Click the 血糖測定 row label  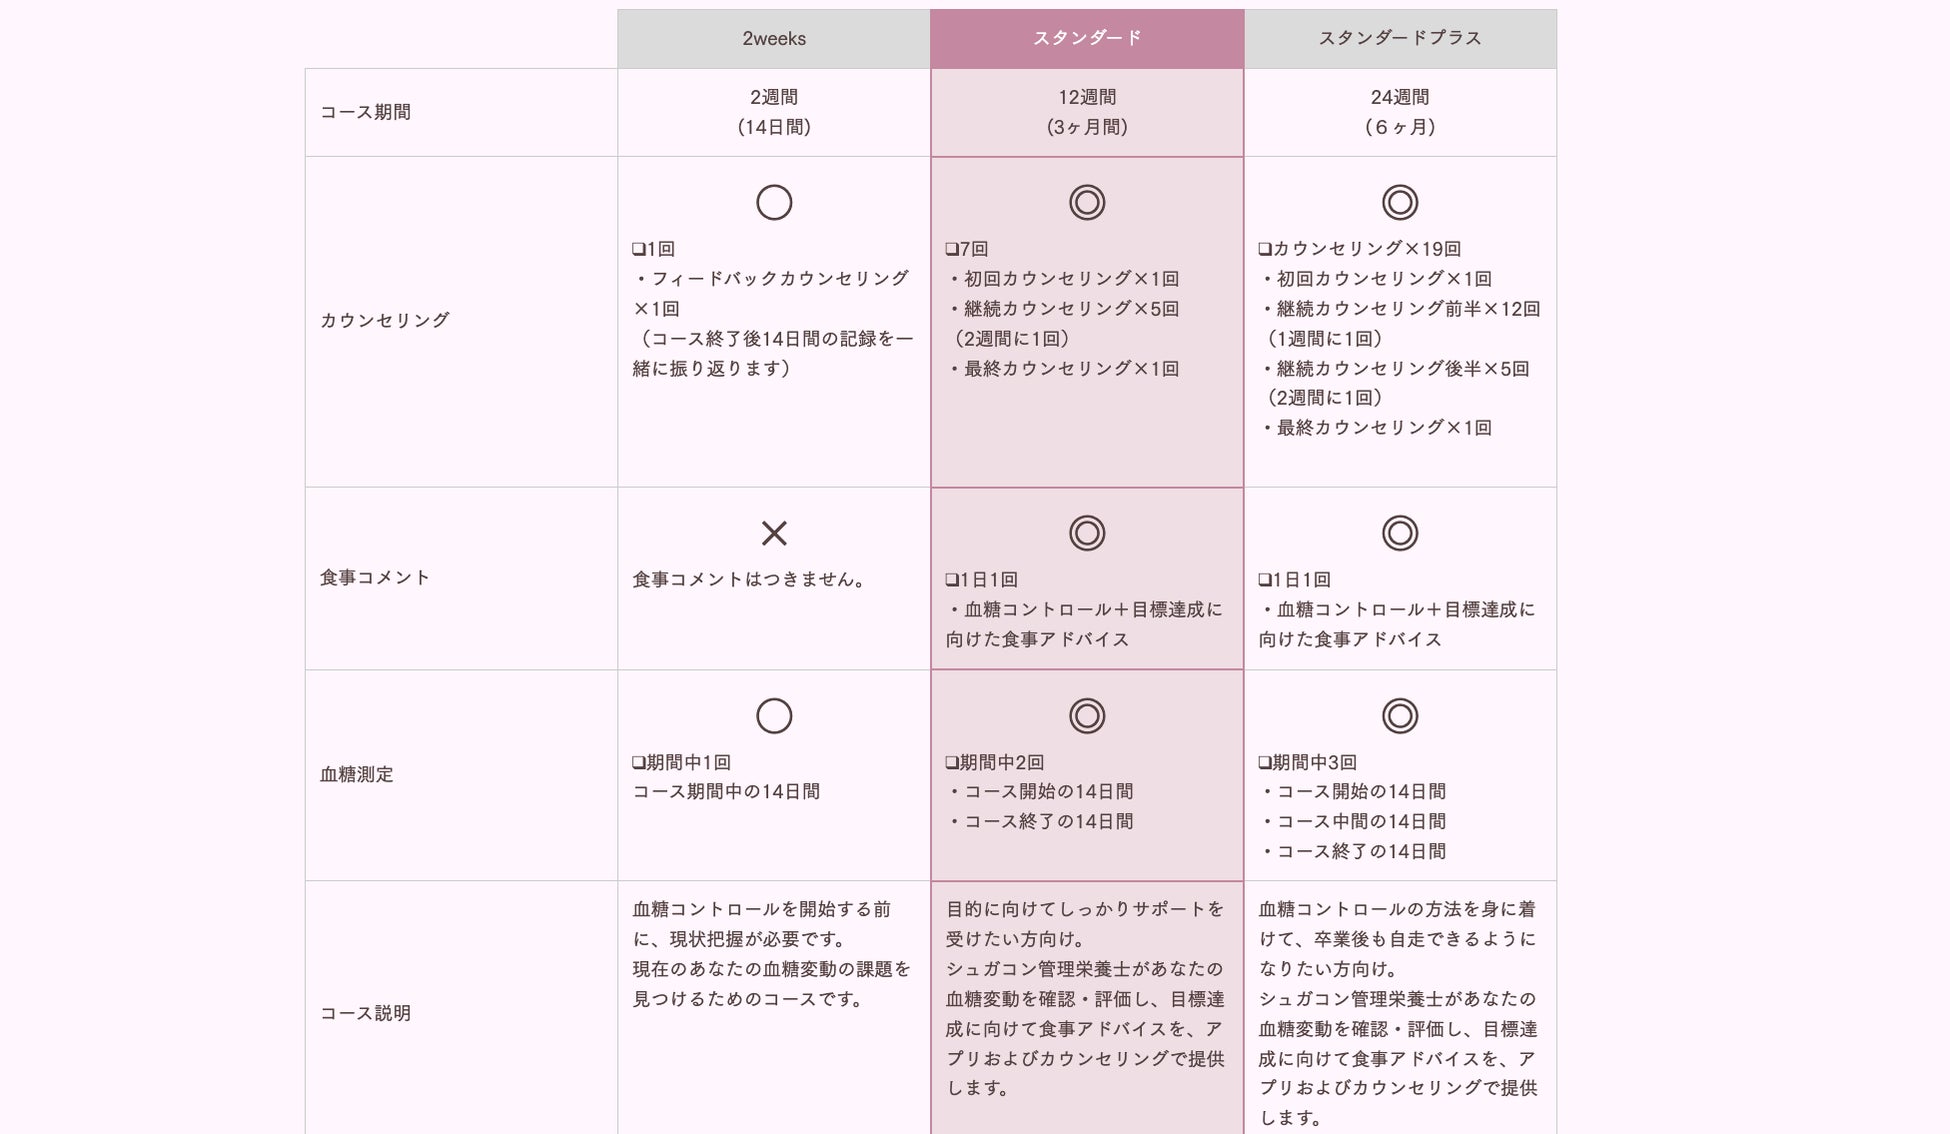coord(357,774)
